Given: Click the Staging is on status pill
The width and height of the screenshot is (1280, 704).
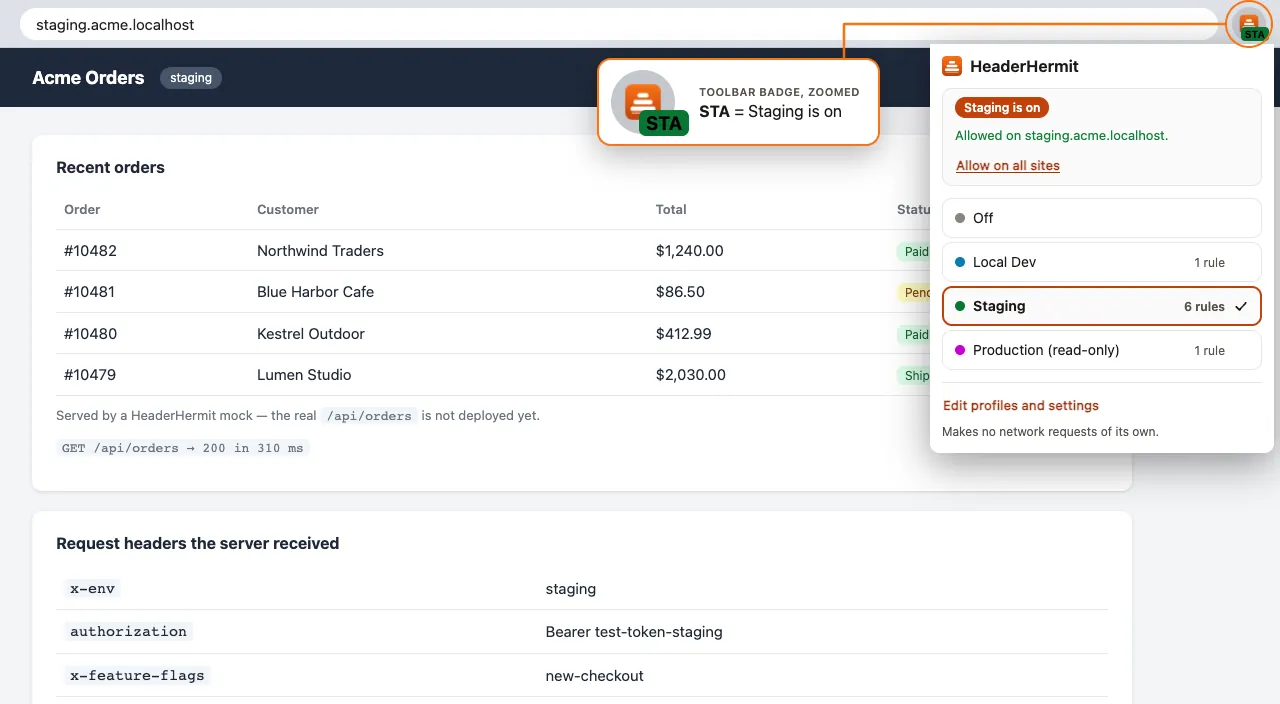Looking at the screenshot, I should point(1002,107).
